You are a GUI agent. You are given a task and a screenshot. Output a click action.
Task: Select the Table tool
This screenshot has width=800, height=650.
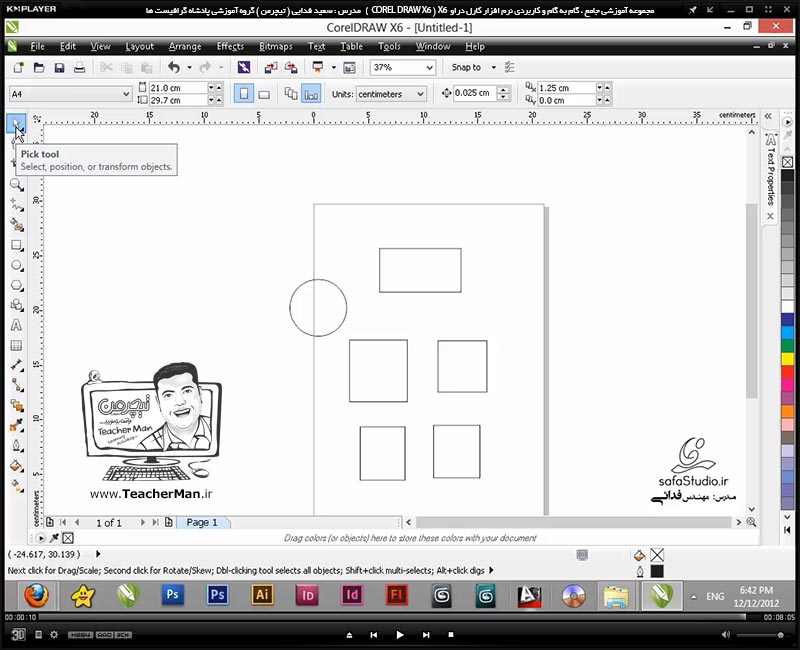pos(16,345)
